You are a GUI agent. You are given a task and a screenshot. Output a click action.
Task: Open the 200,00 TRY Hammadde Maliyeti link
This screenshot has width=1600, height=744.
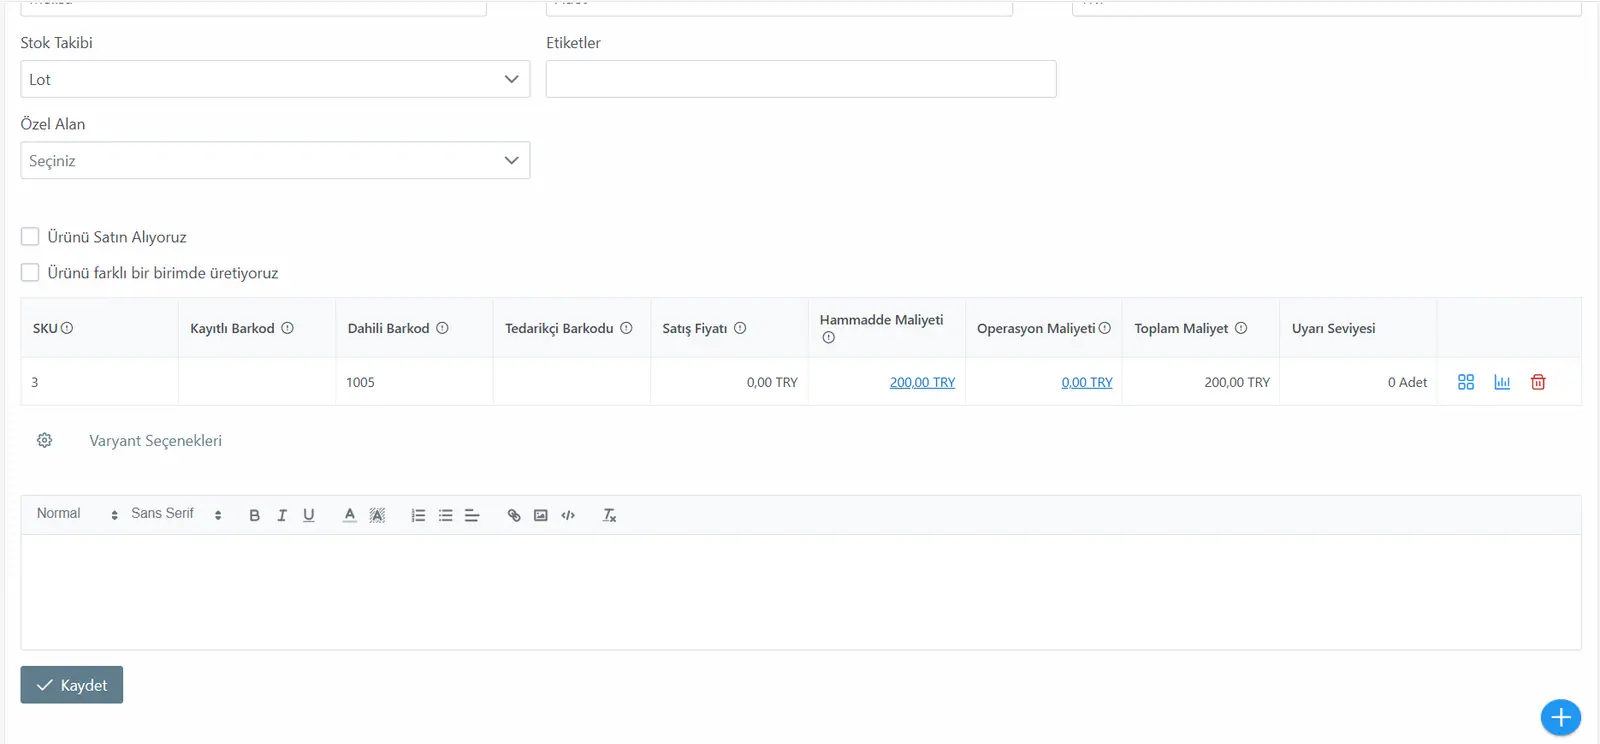(x=922, y=382)
